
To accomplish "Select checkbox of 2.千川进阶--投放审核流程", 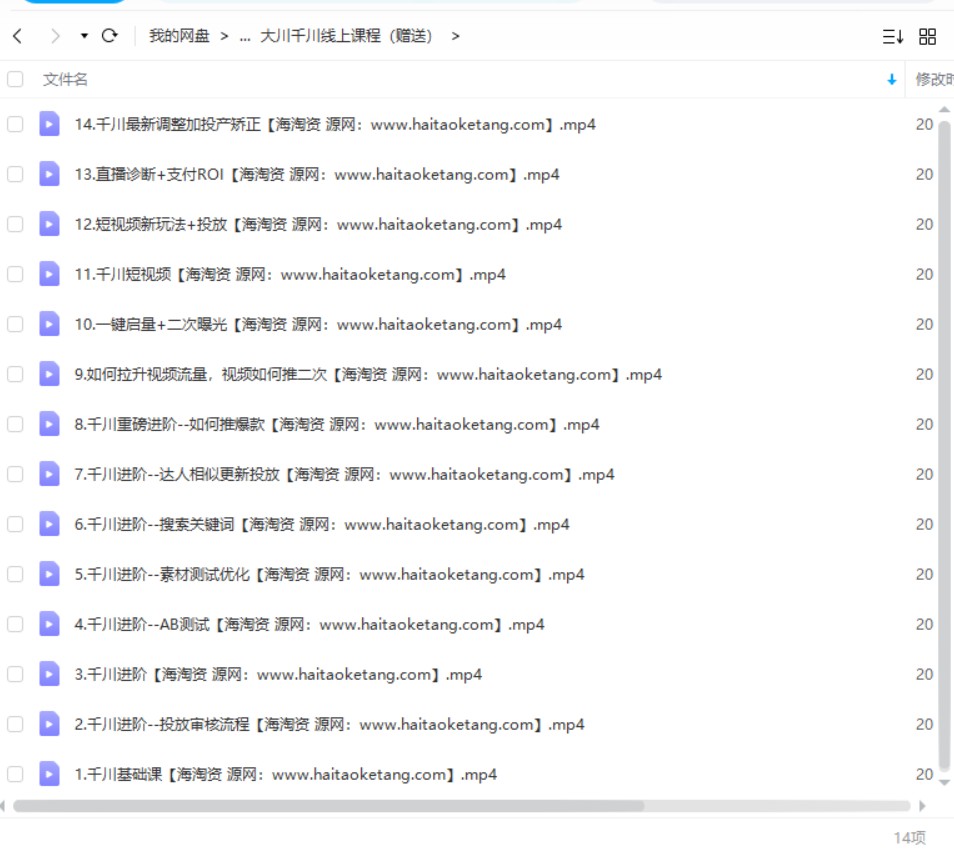I will 15,724.
